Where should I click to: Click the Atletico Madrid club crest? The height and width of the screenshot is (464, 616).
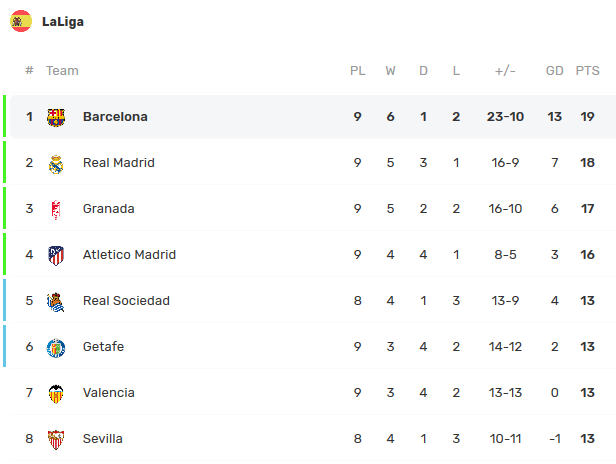(57, 255)
